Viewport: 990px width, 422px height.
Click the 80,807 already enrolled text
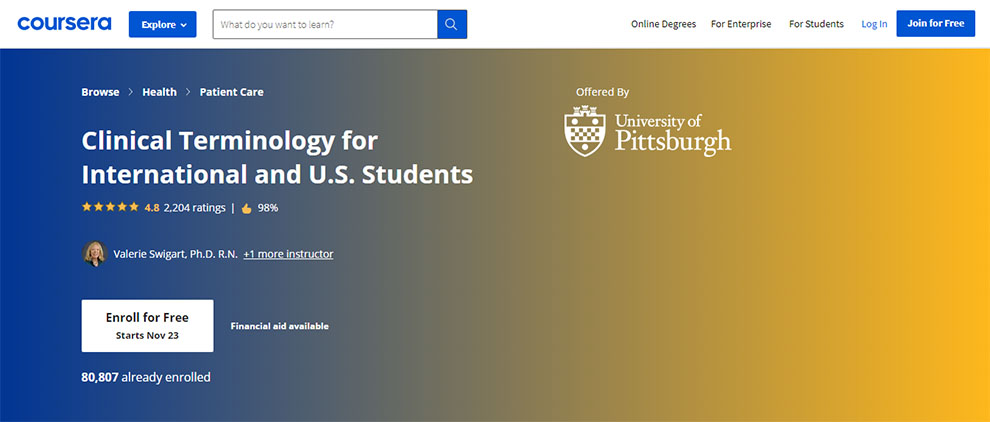coord(146,378)
